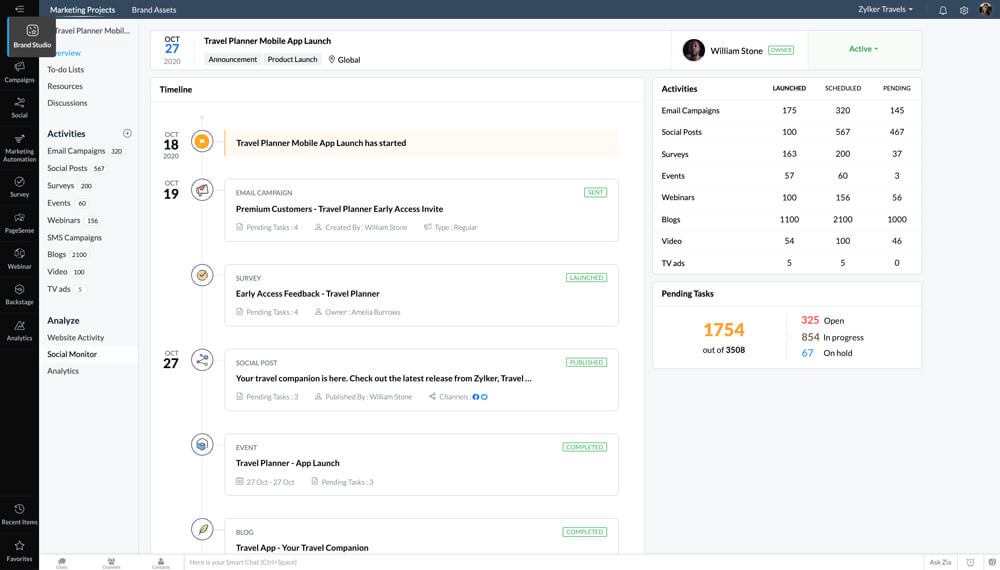Click the Favorites star icon
Image resolution: width=1000 pixels, height=570 pixels.
(19, 550)
